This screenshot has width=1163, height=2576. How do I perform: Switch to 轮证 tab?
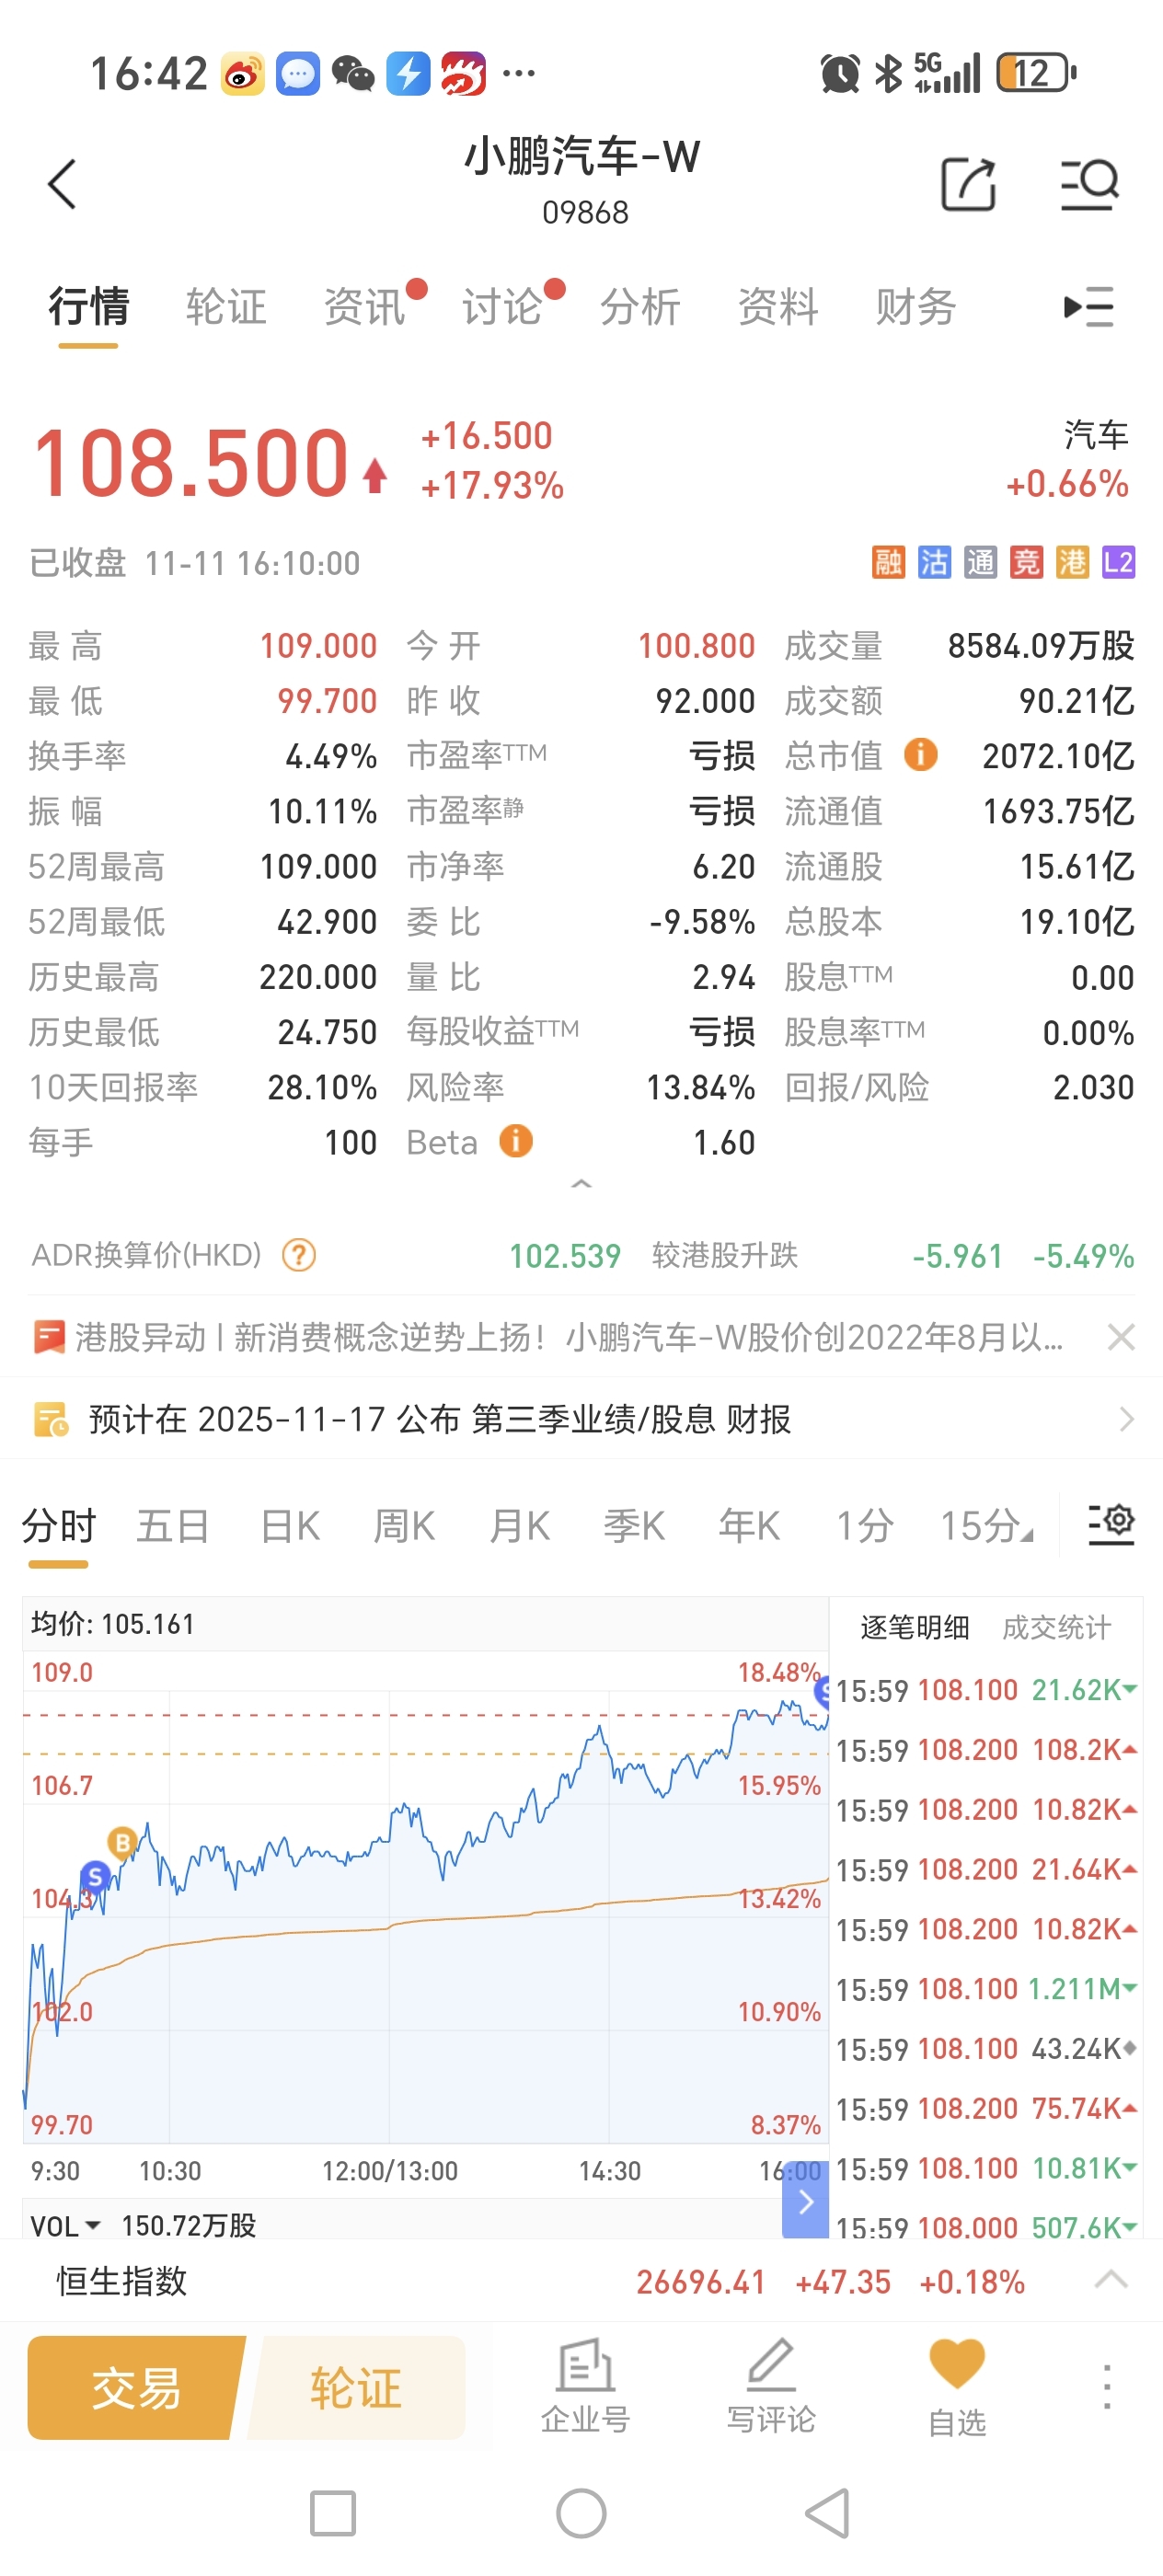pos(226,307)
